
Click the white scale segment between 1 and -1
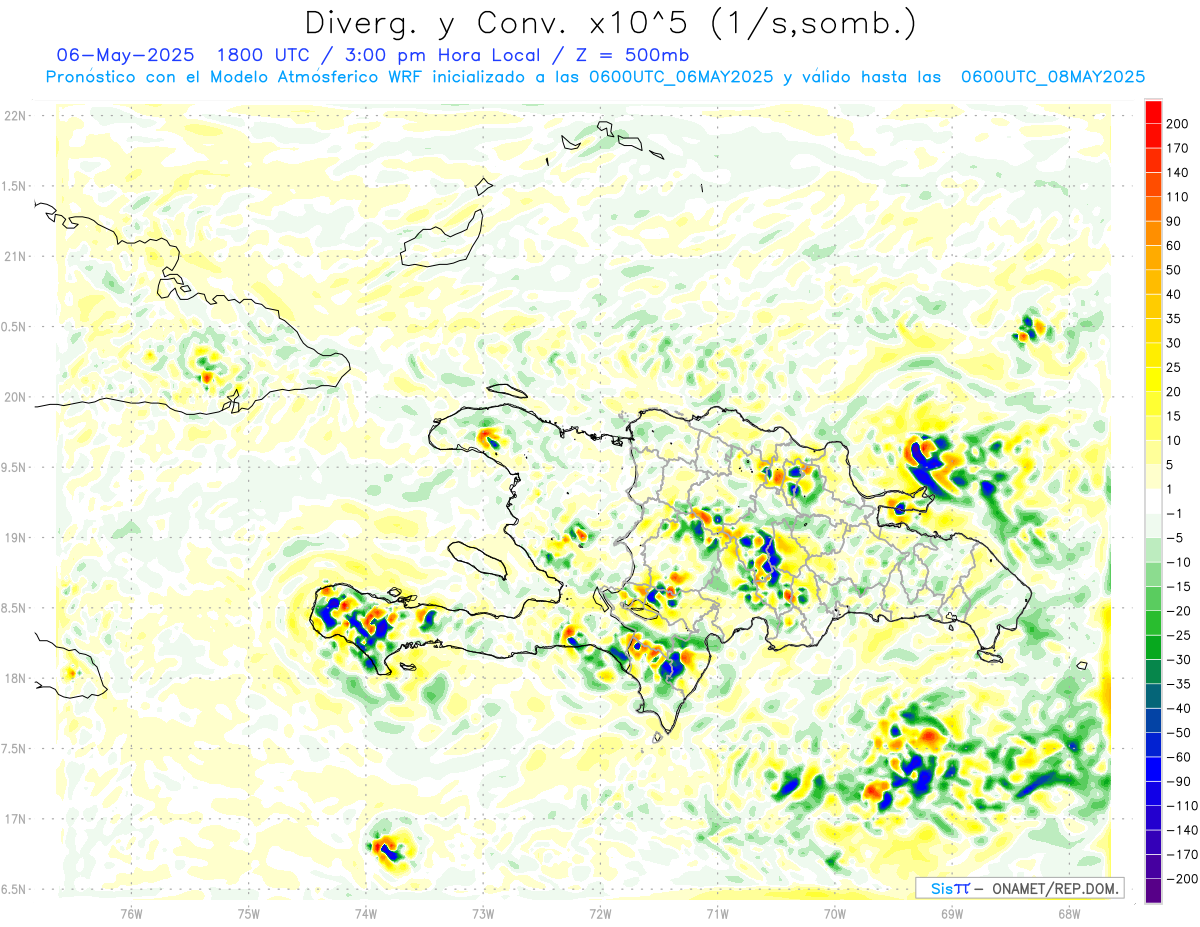(1153, 501)
